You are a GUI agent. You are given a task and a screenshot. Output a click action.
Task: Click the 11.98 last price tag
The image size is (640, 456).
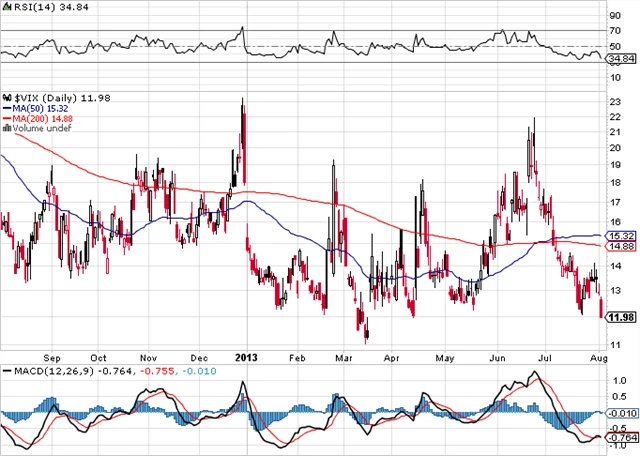click(x=622, y=317)
